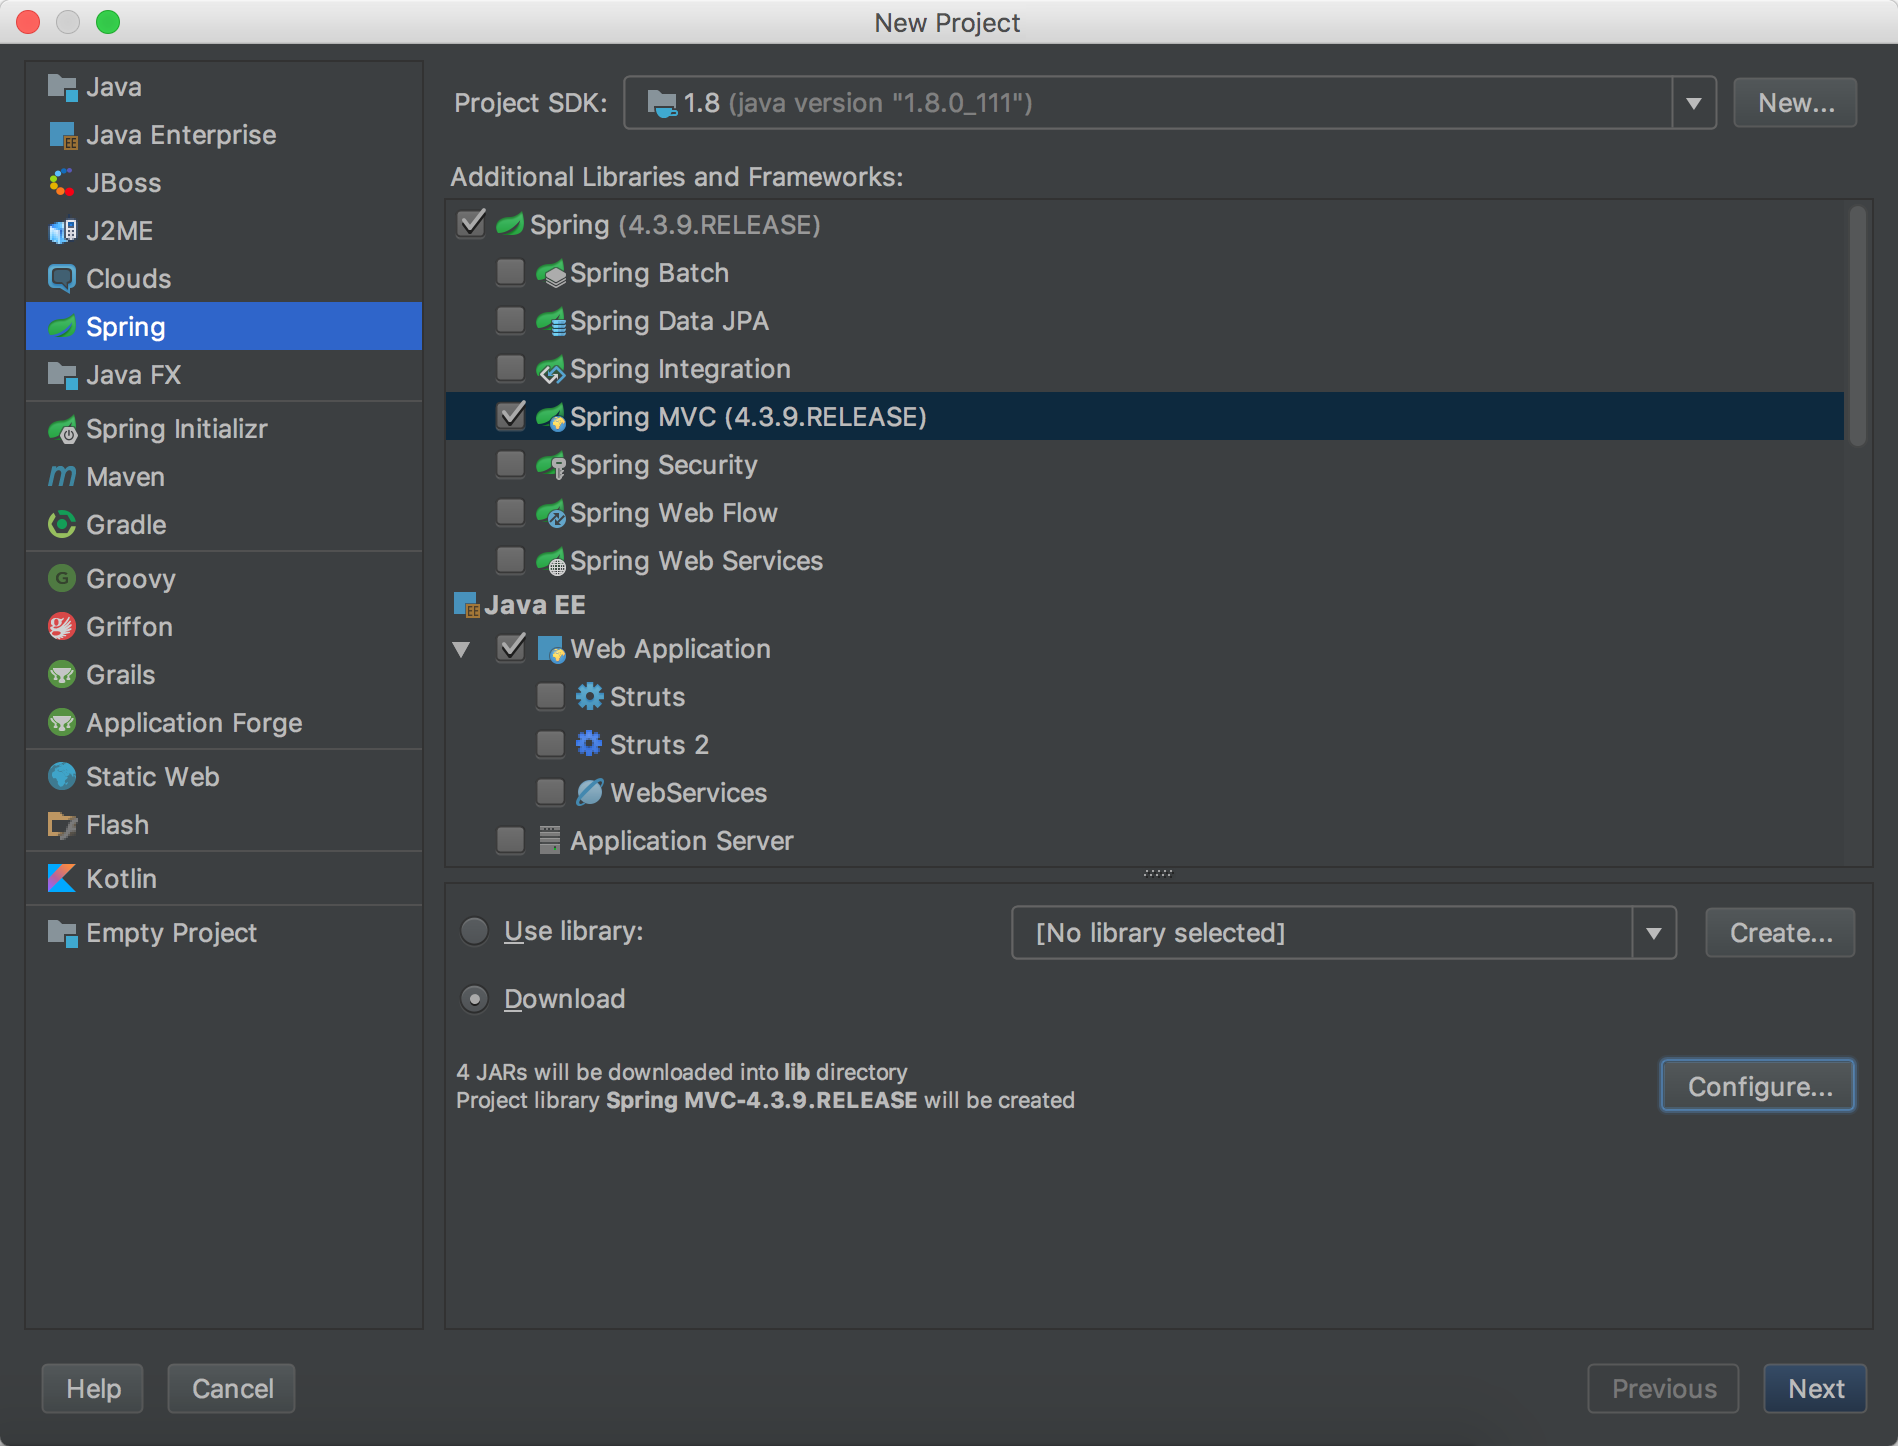Select the Web Application icon in Java EE
The width and height of the screenshot is (1898, 1446).
coord(551,649)
